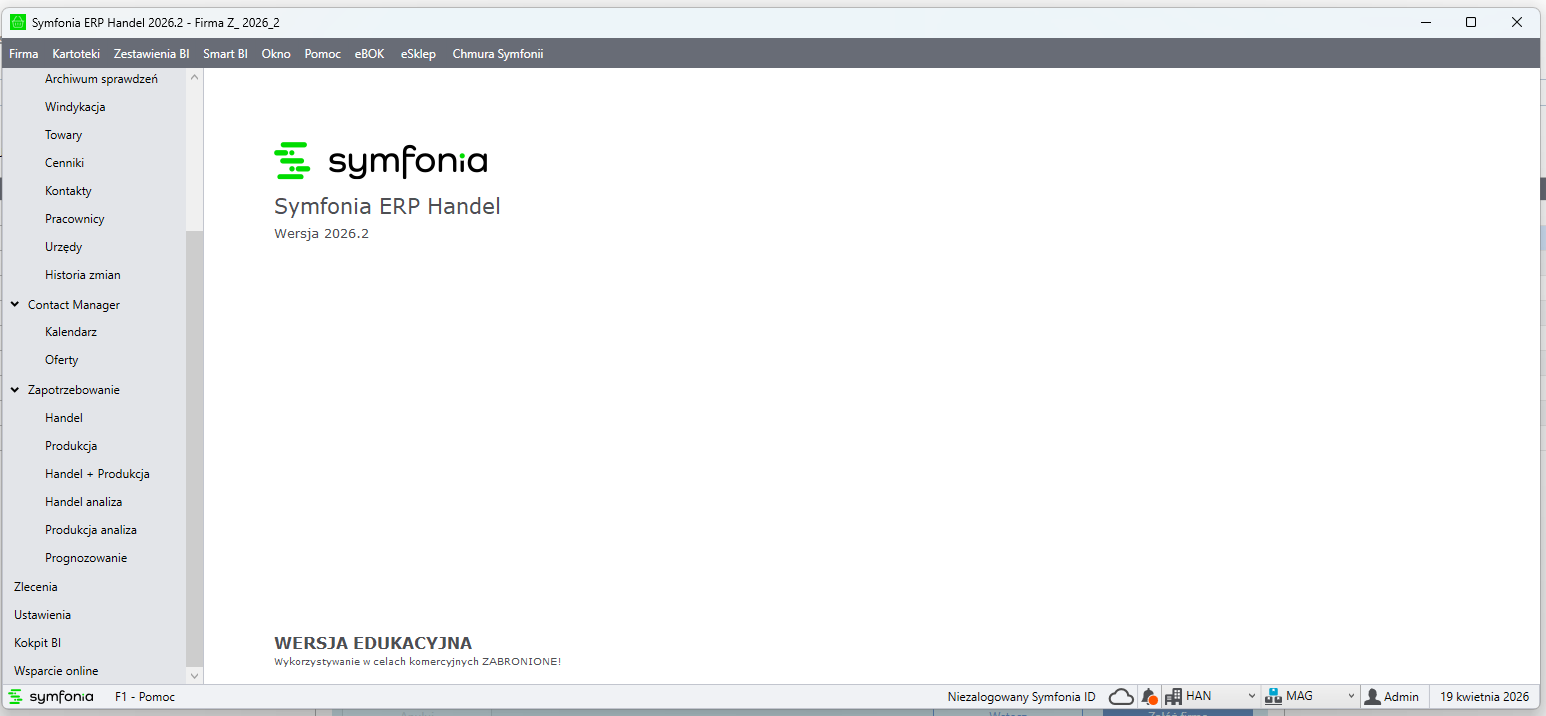Click the MAG warehouse icon
The width and height of the screenshot is (1546, 716).
coord(1273,697)
